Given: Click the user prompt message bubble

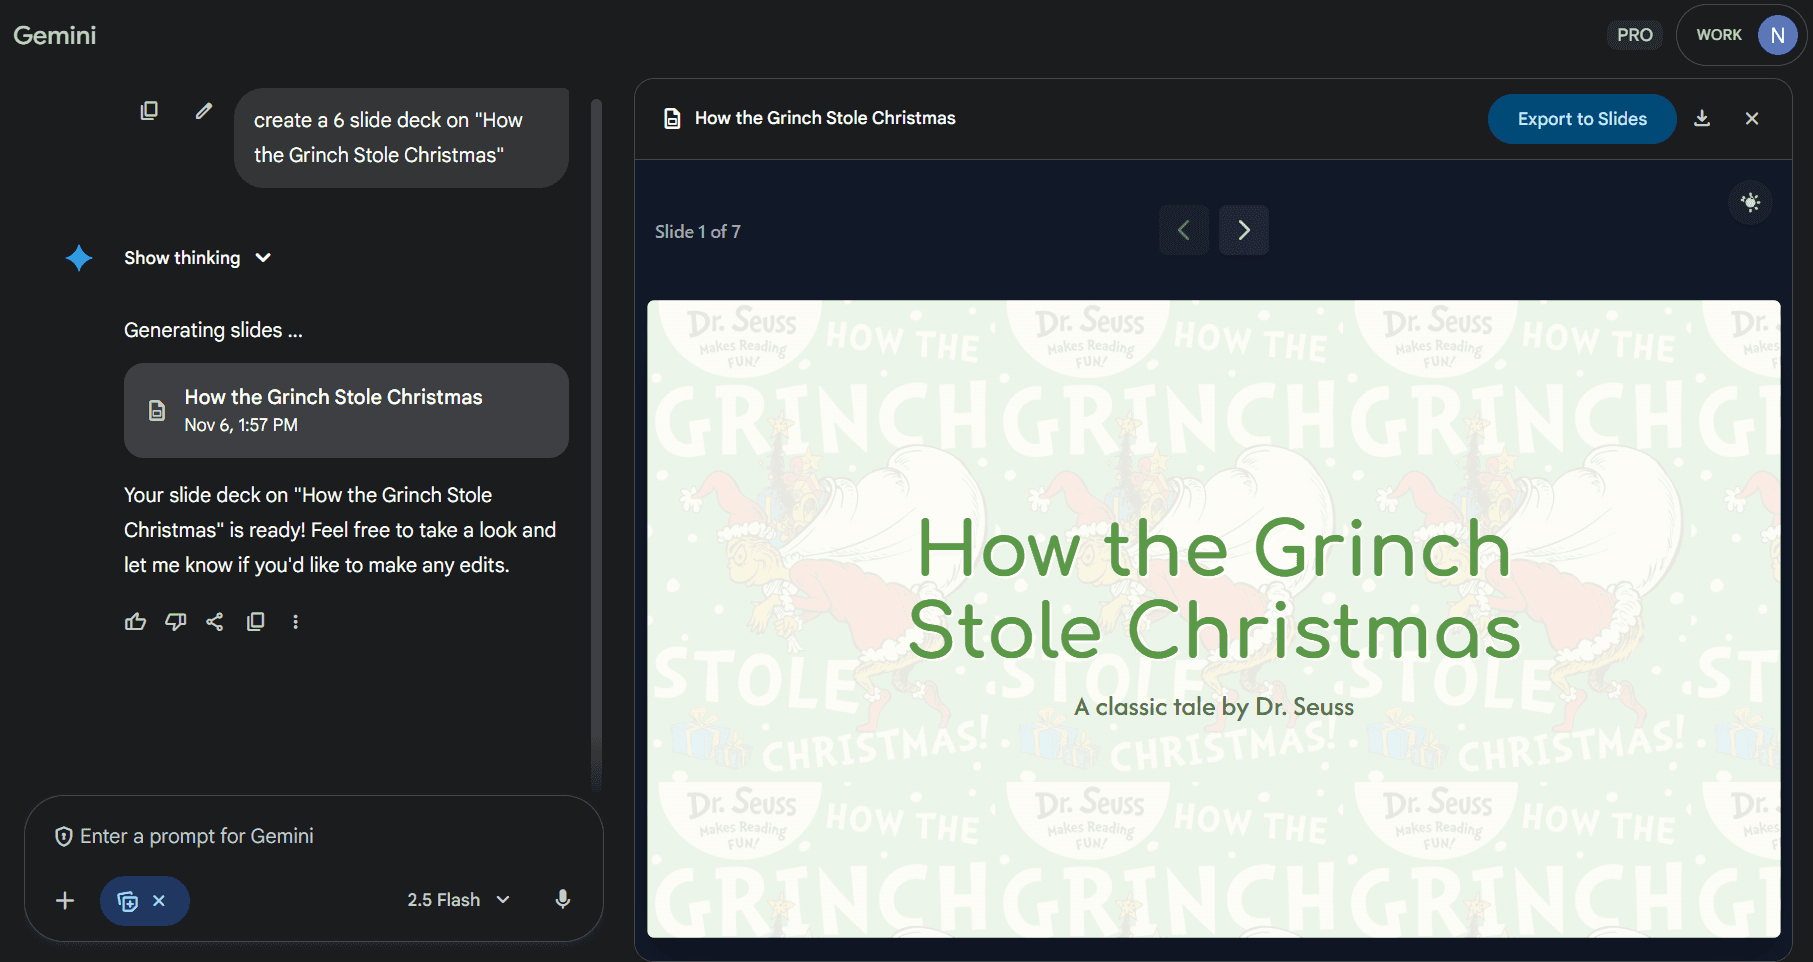Looking at the screenshot, I should (x=401, y=138).
